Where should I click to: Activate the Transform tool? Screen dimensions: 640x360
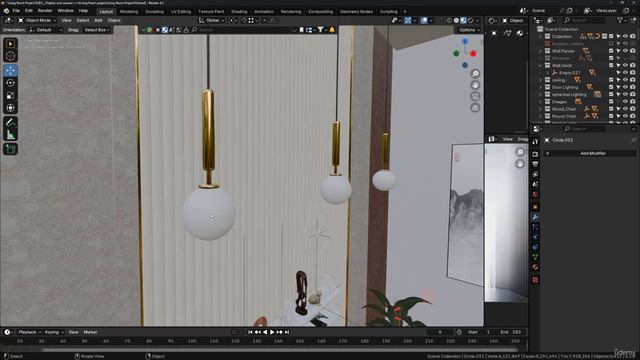pos(10,108)
